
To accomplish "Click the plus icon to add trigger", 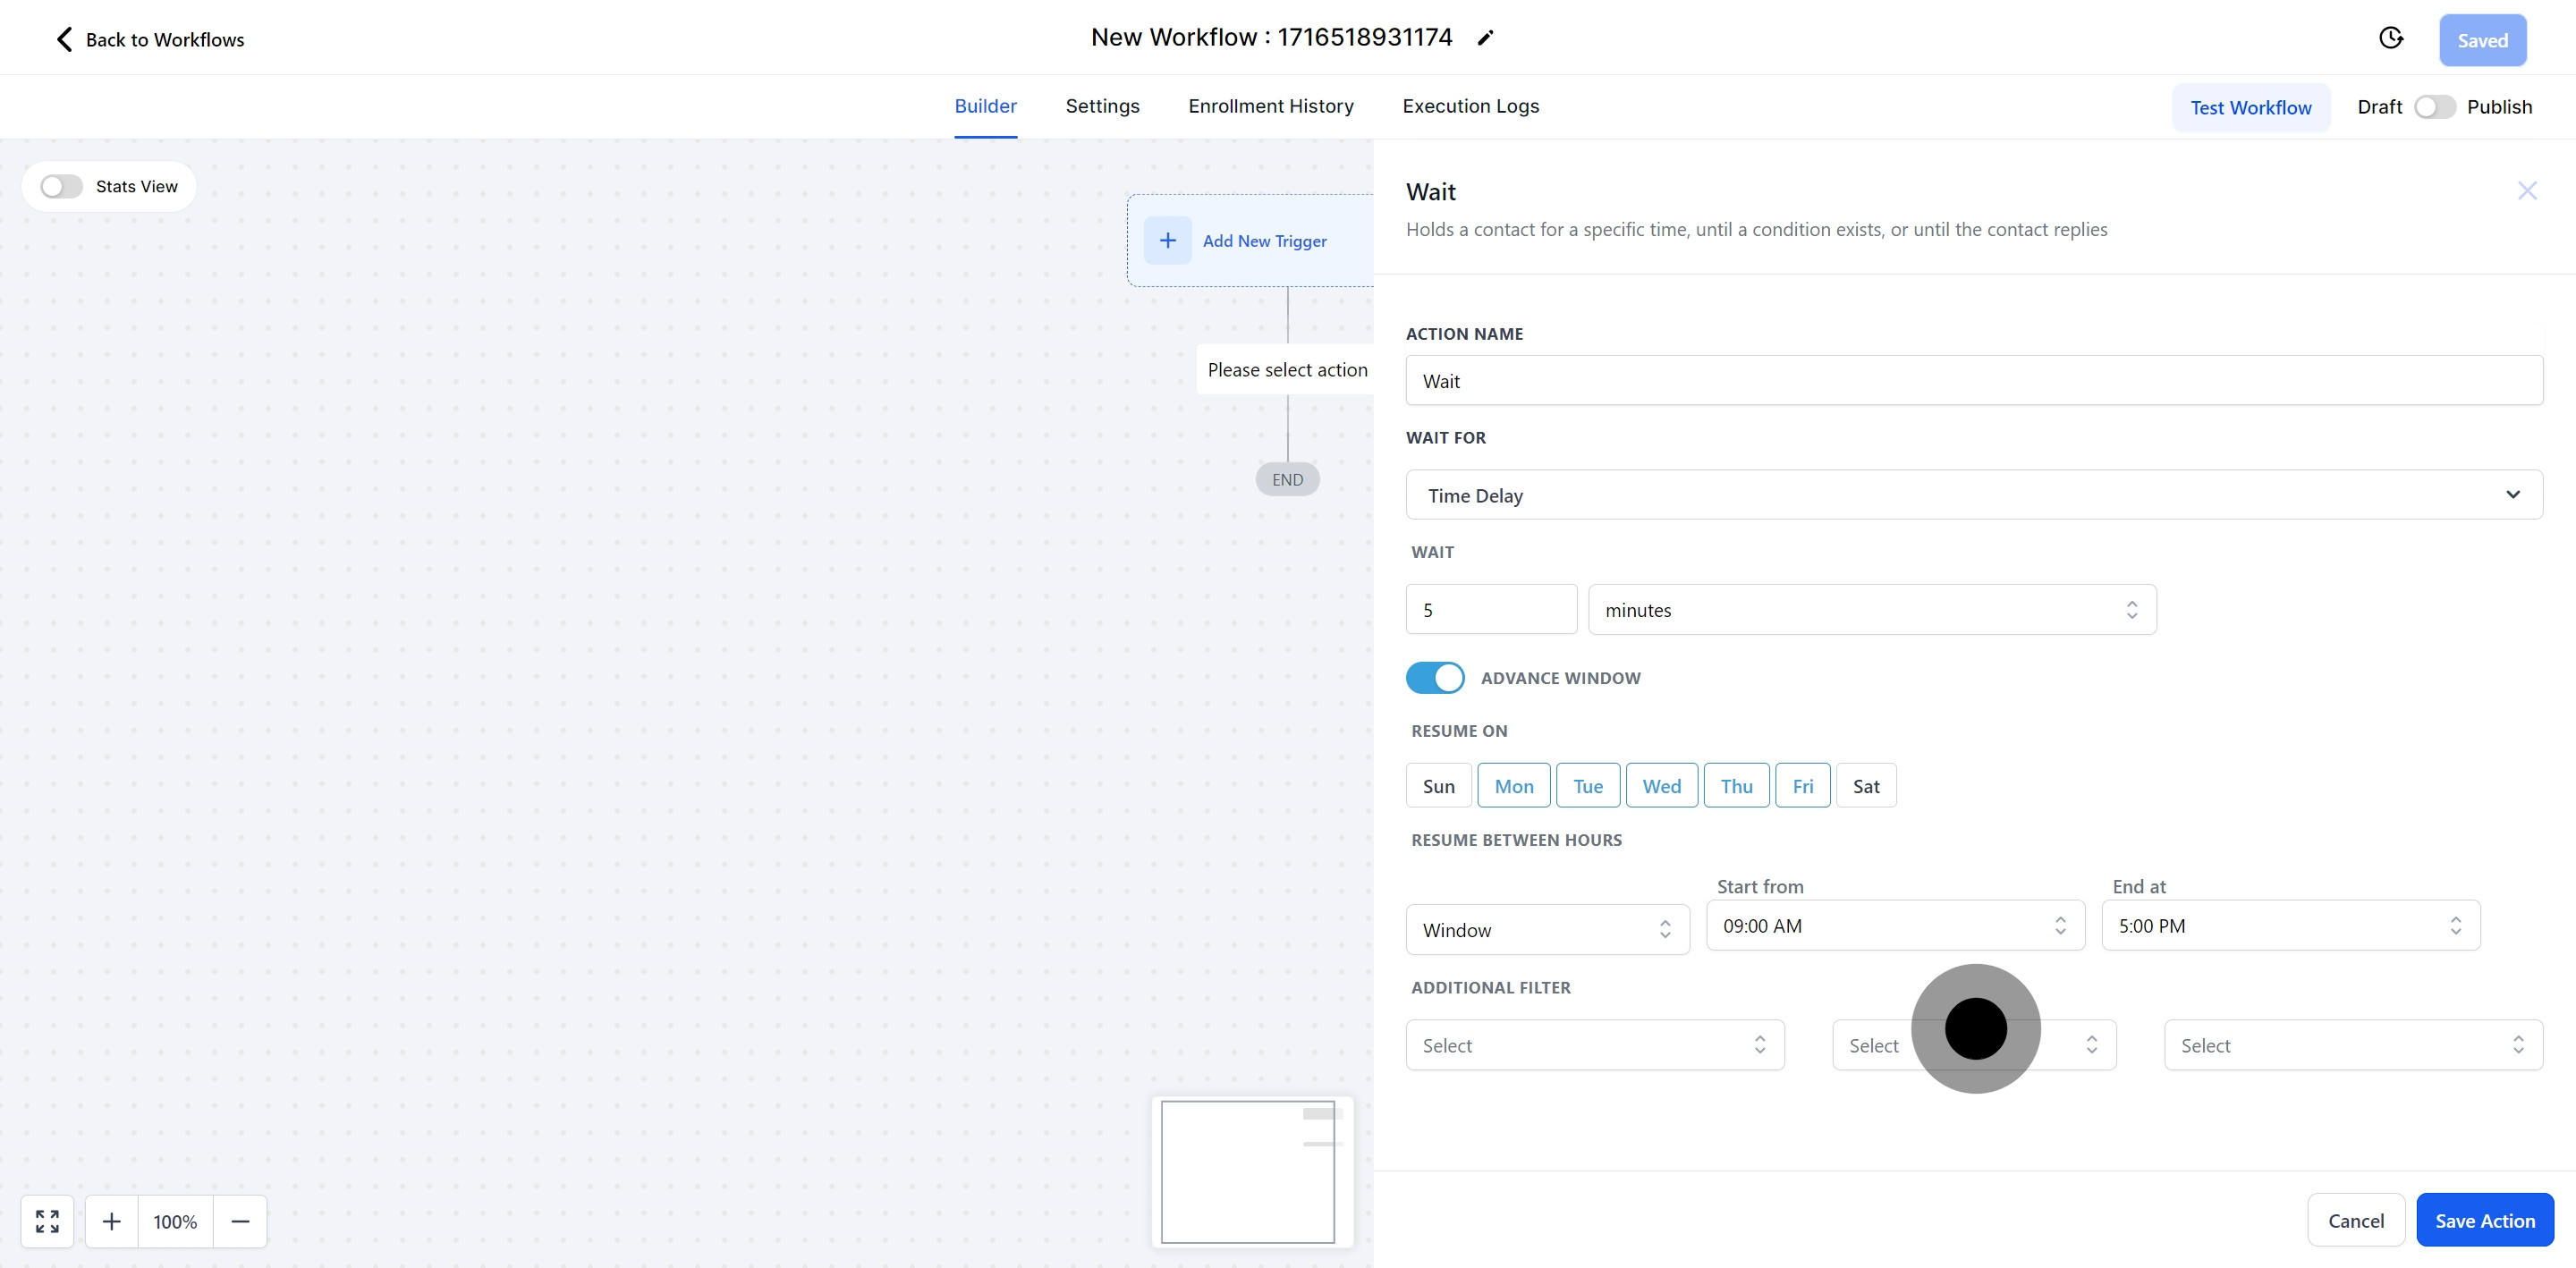I will 1167,241.
